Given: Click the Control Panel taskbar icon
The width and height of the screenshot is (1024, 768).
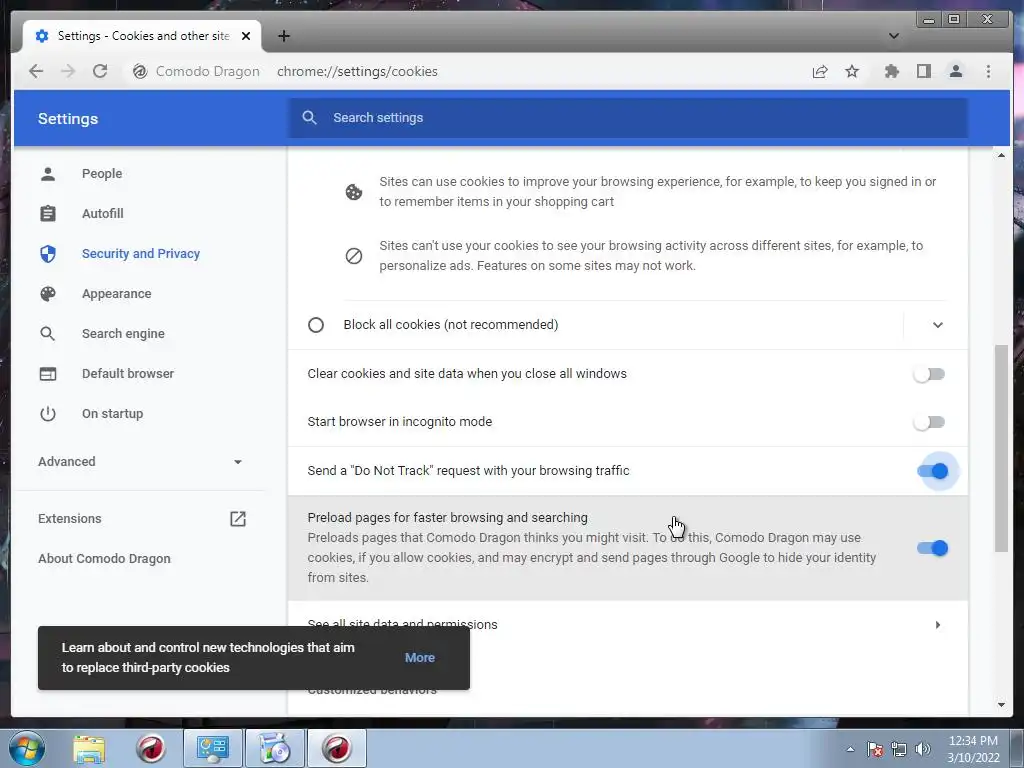Looking at the screenshot, I should coord(213,748).
